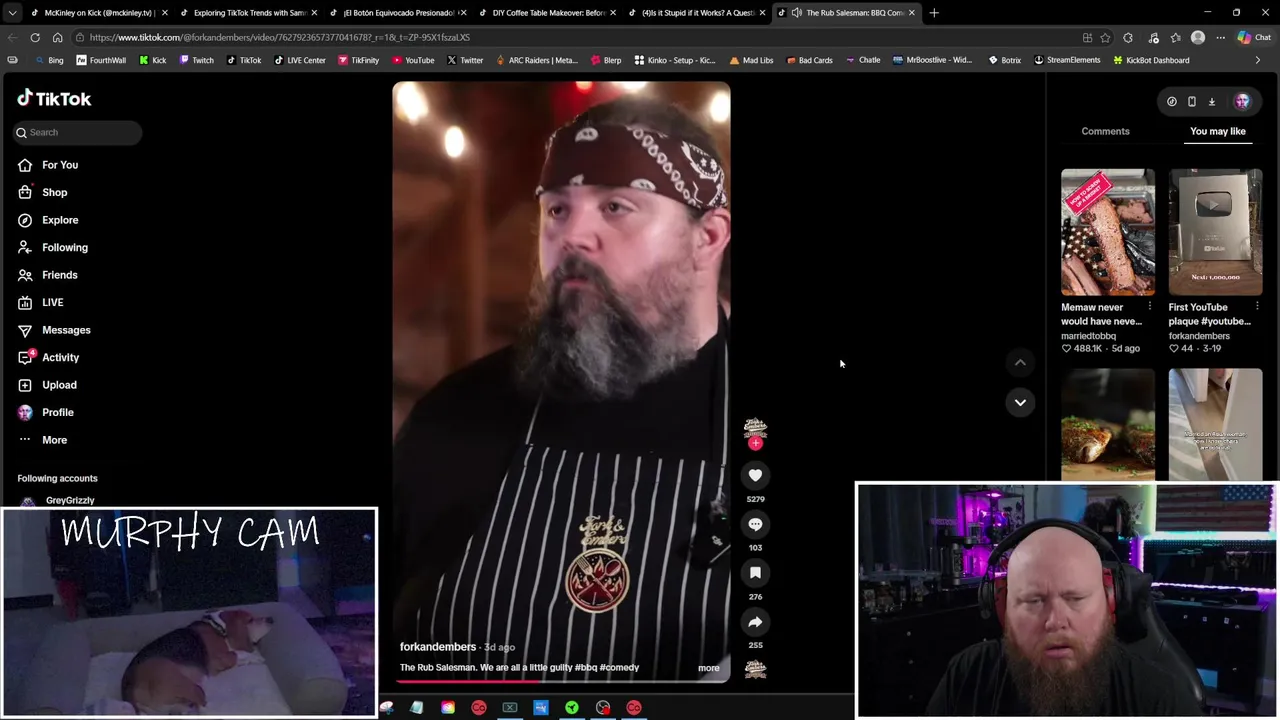
Task: Like the video with the heart icon
Action: point(755,476)
